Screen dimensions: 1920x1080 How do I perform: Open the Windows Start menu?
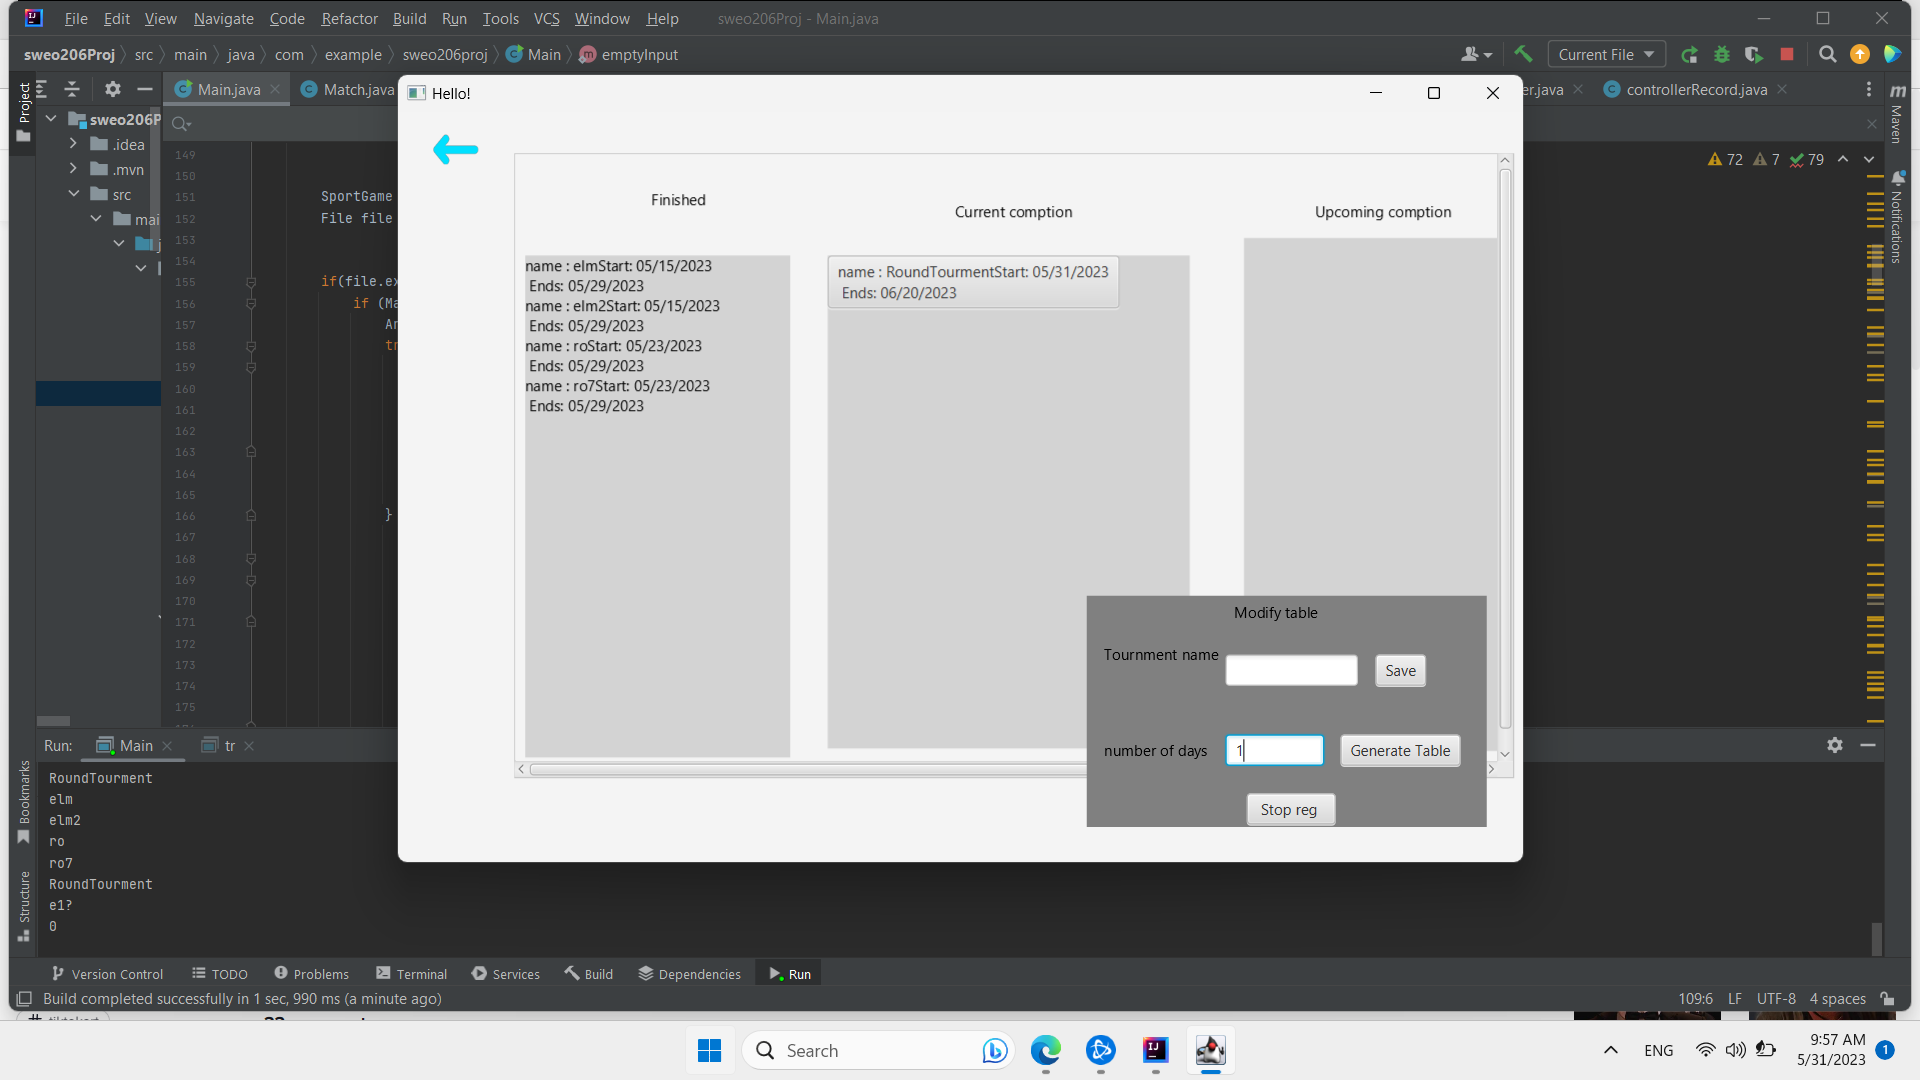(x=709, y=1050)
